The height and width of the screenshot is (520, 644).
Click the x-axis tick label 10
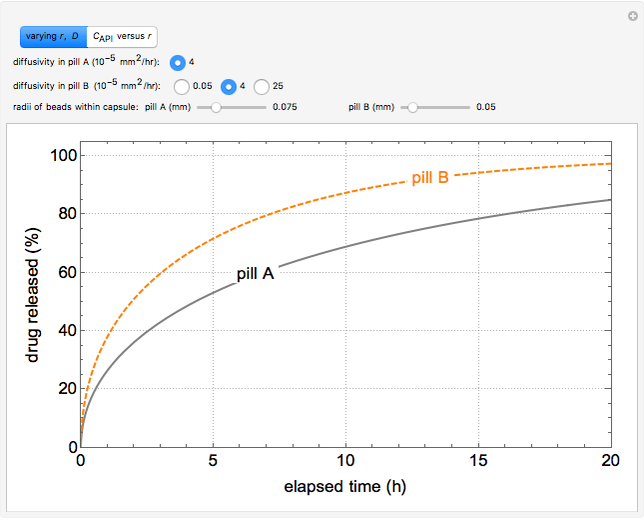pos(345,462)
